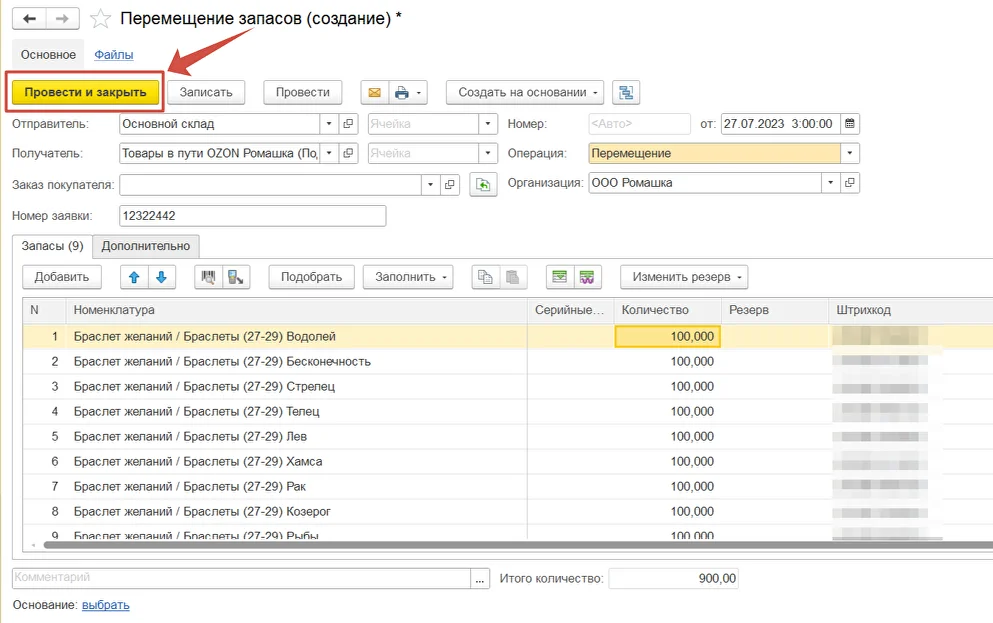Image resolution: width=993 pixels, height=623 pixels.
Task: Click the back navigation arrow
Action: point(29,19)
